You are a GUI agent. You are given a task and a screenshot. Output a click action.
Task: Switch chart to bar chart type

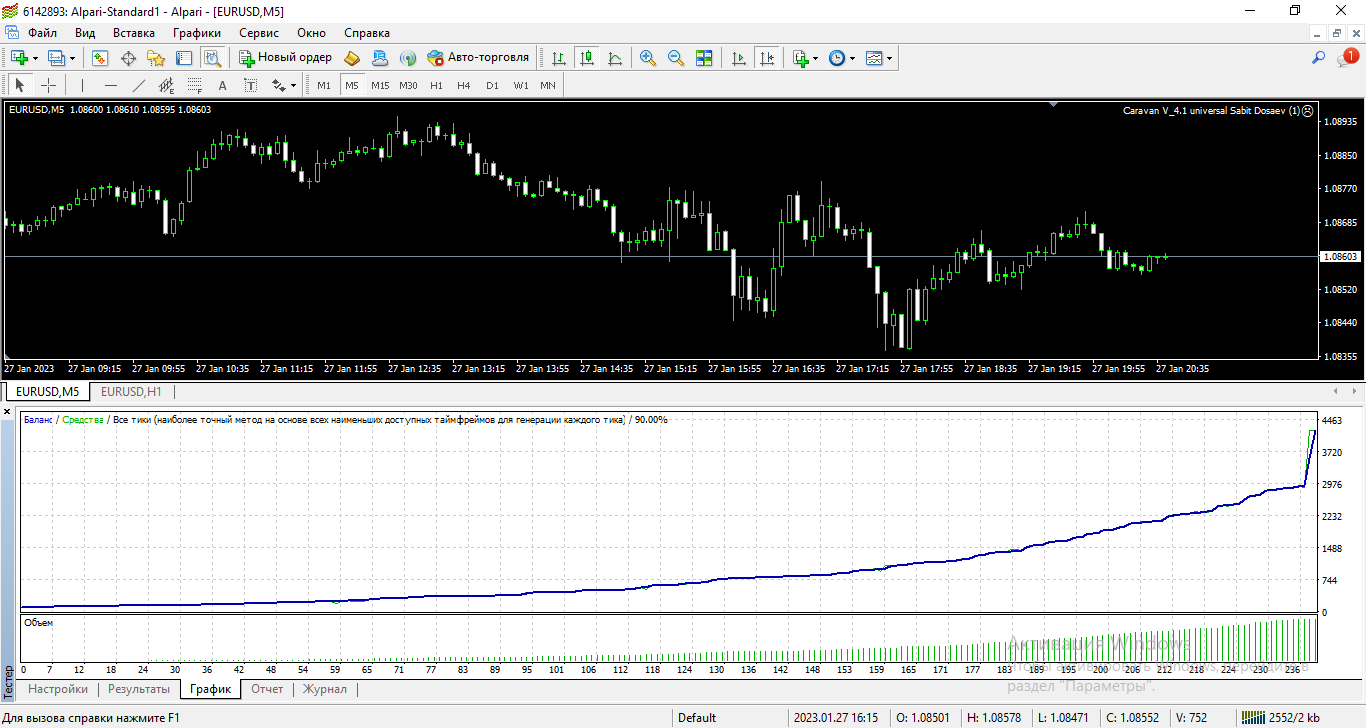(559, 58)
